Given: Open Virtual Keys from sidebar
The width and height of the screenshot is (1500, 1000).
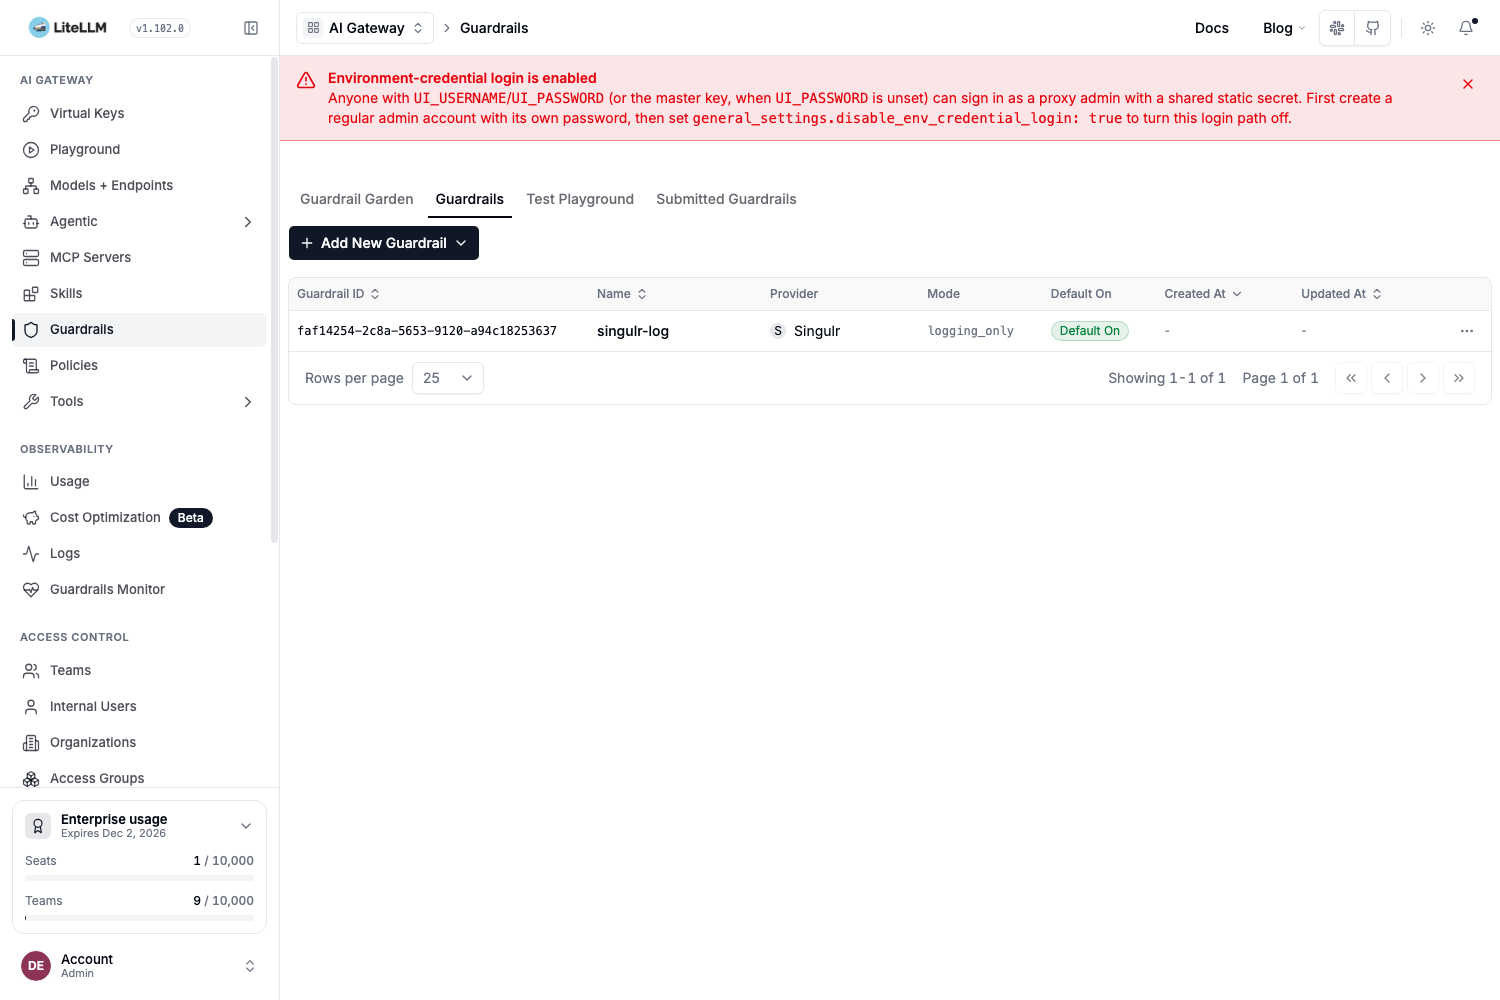Looking at the screenshot, I should tap(139, 113).
